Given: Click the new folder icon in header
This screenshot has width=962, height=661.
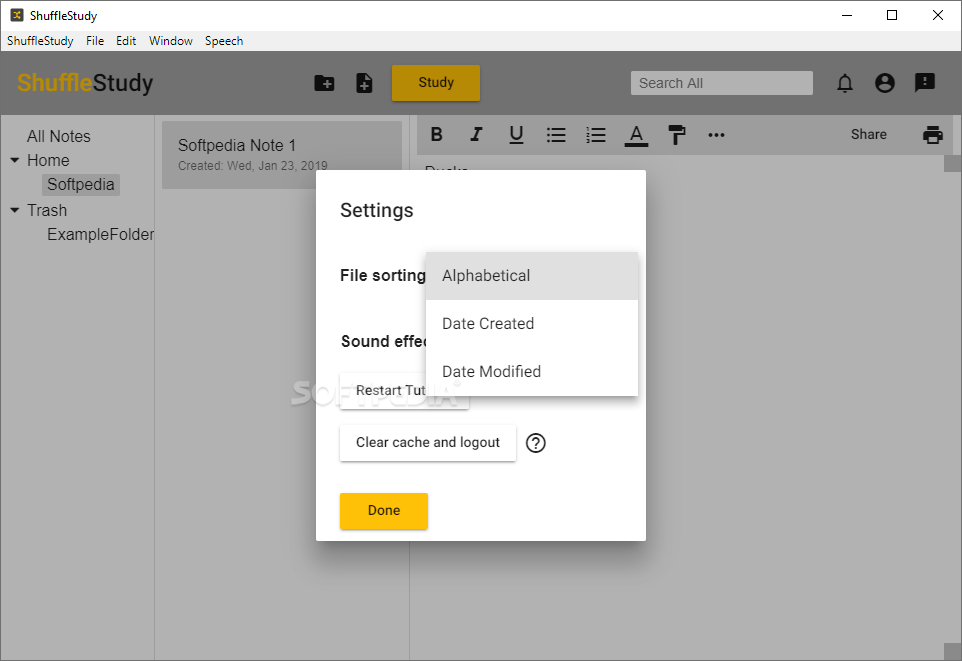Looking at the screenshot, I should click(x=324, y=83).
